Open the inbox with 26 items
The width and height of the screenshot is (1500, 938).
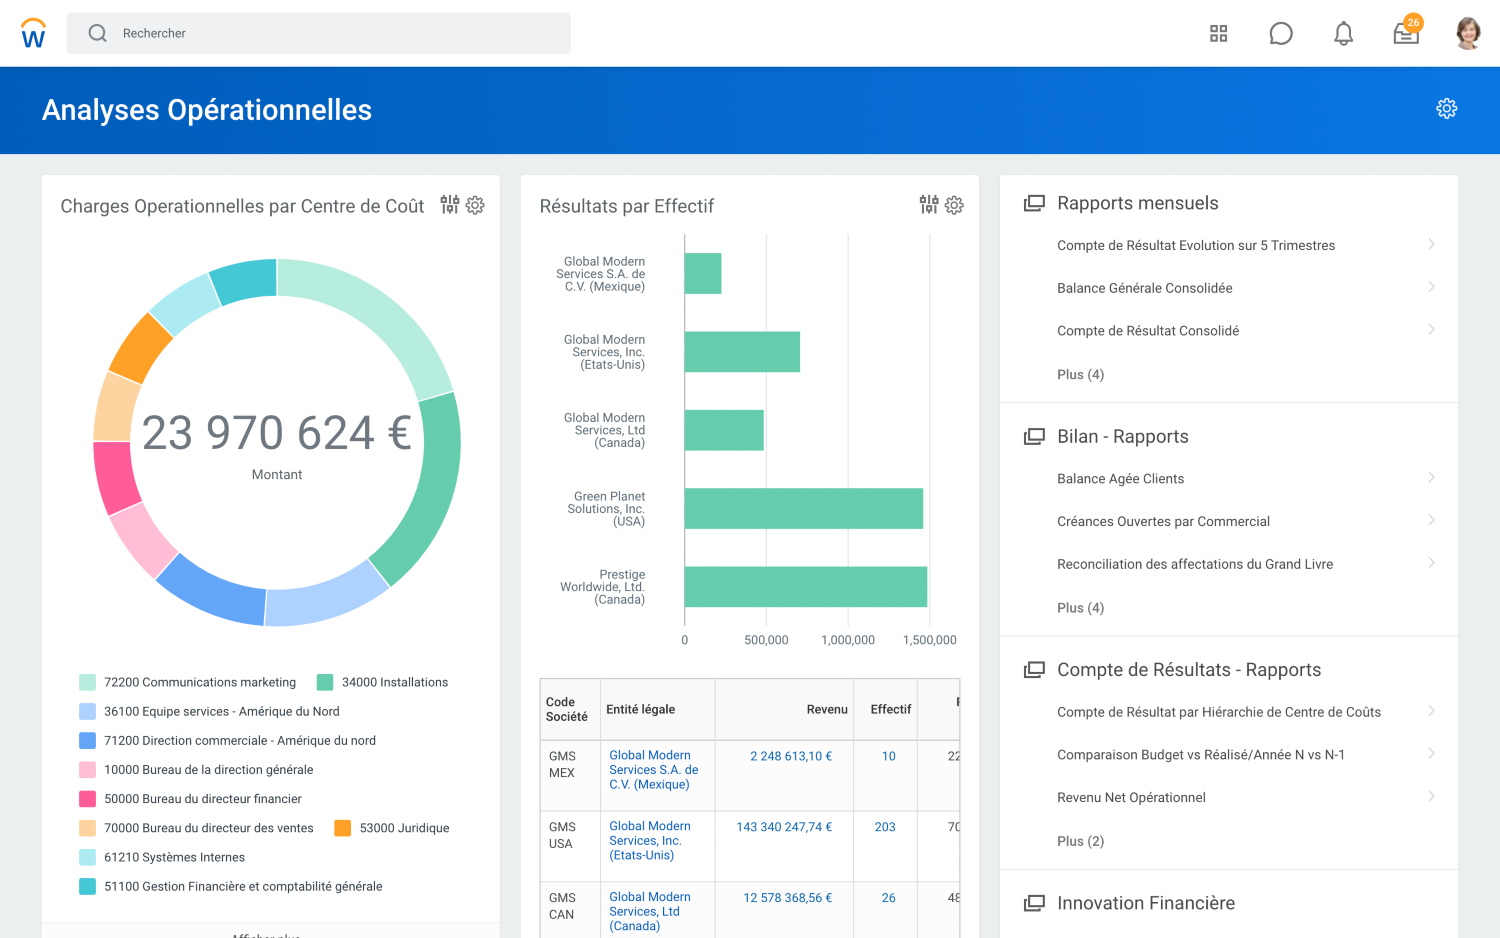pyautogui.click(x=1407, y=31)
